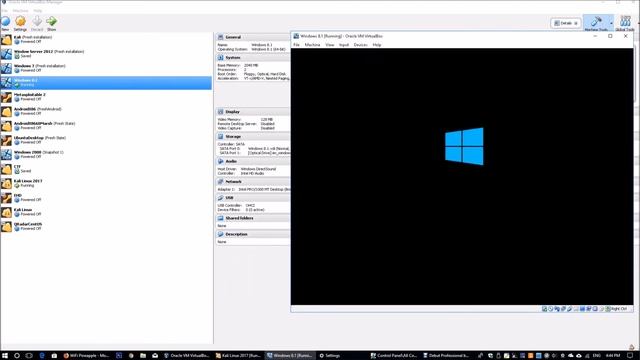Click the ENG language indicator
Viewport: 640px width, 360px height.
[x=597, y=356]
